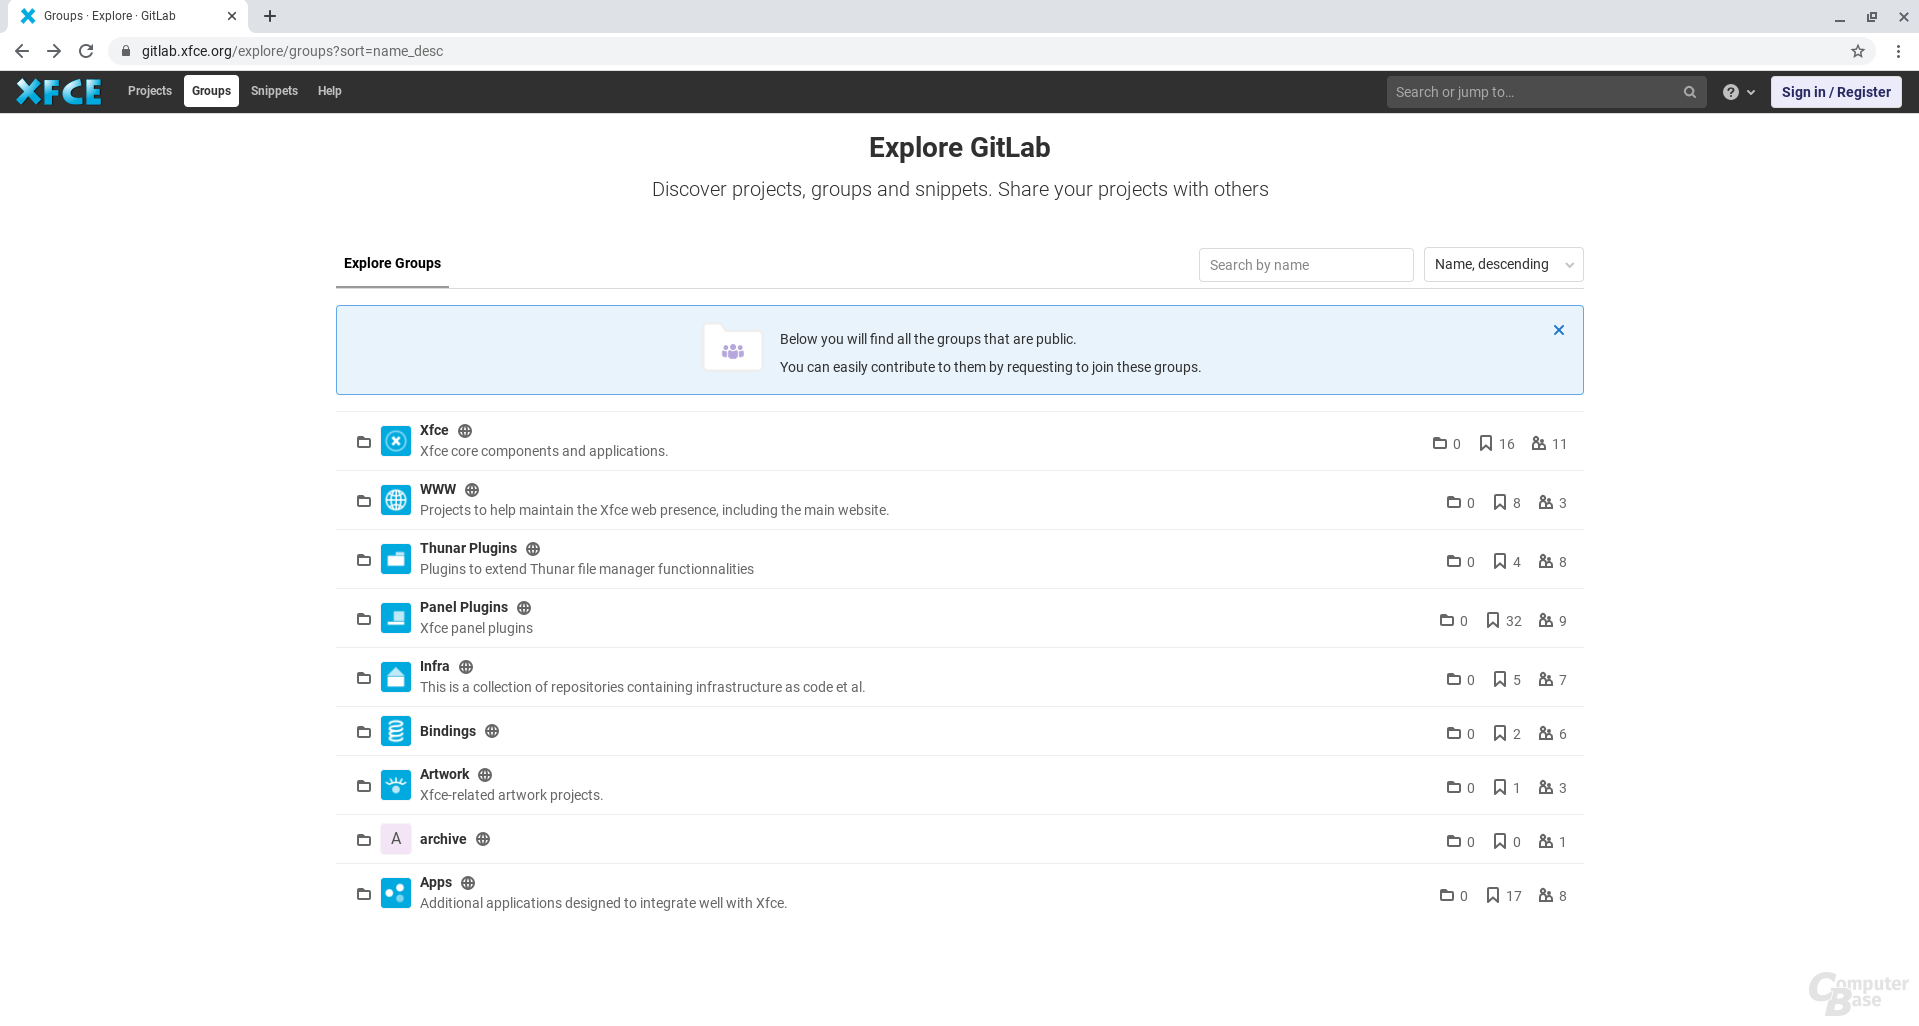Click 'Xfce panel plugins' description text

click(x=476, y=628)
